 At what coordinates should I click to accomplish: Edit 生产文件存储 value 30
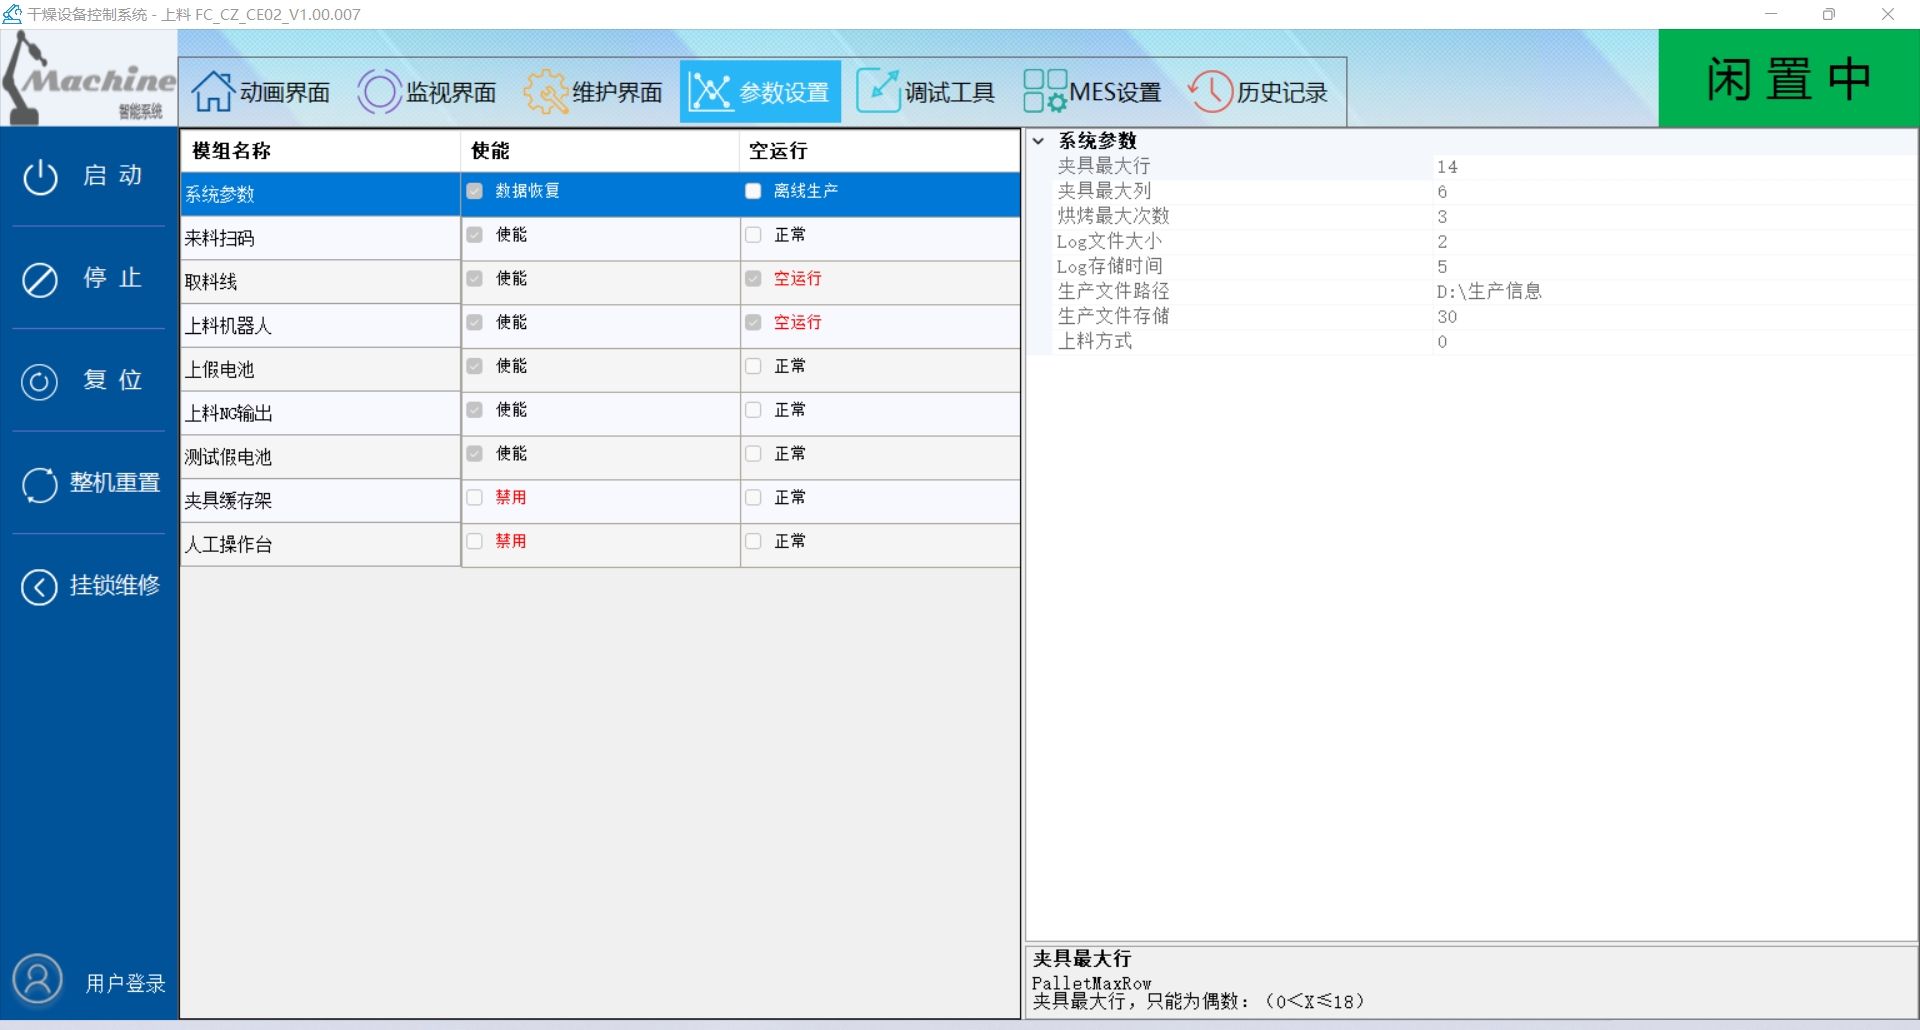click(x=1674, y=317)
